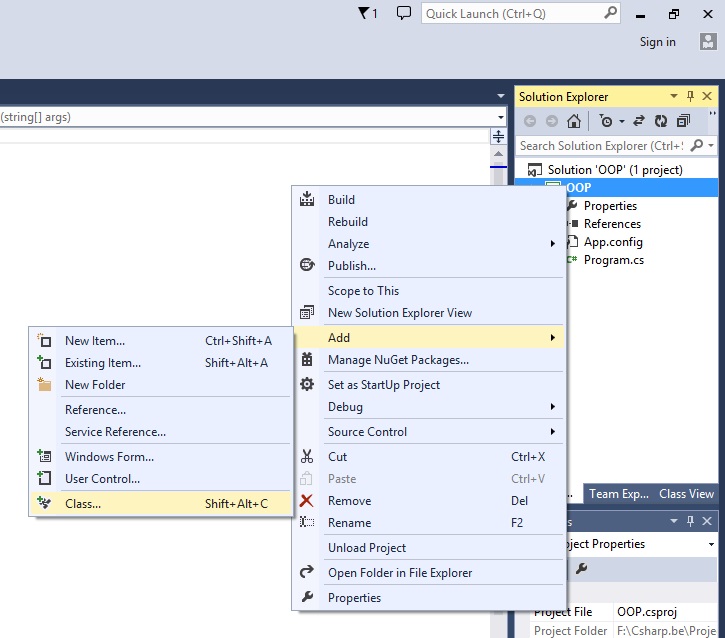Image resolution: width=725 pixels, height=638 pixels.
Task: Click the editor scrollbar up arrow
Action: coord(498,154)
